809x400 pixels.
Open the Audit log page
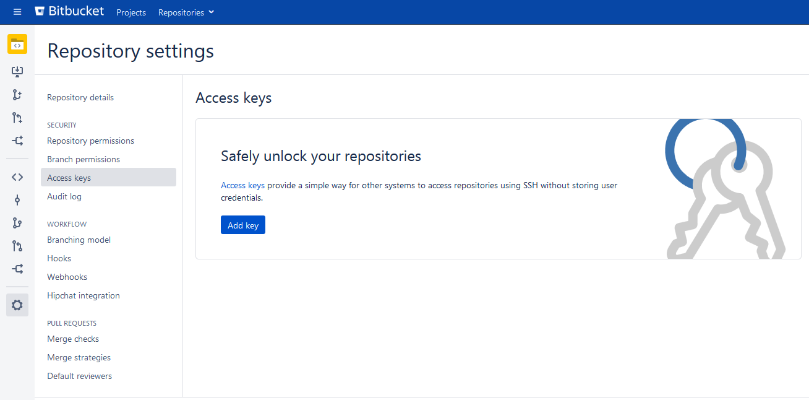coord(64,197)
